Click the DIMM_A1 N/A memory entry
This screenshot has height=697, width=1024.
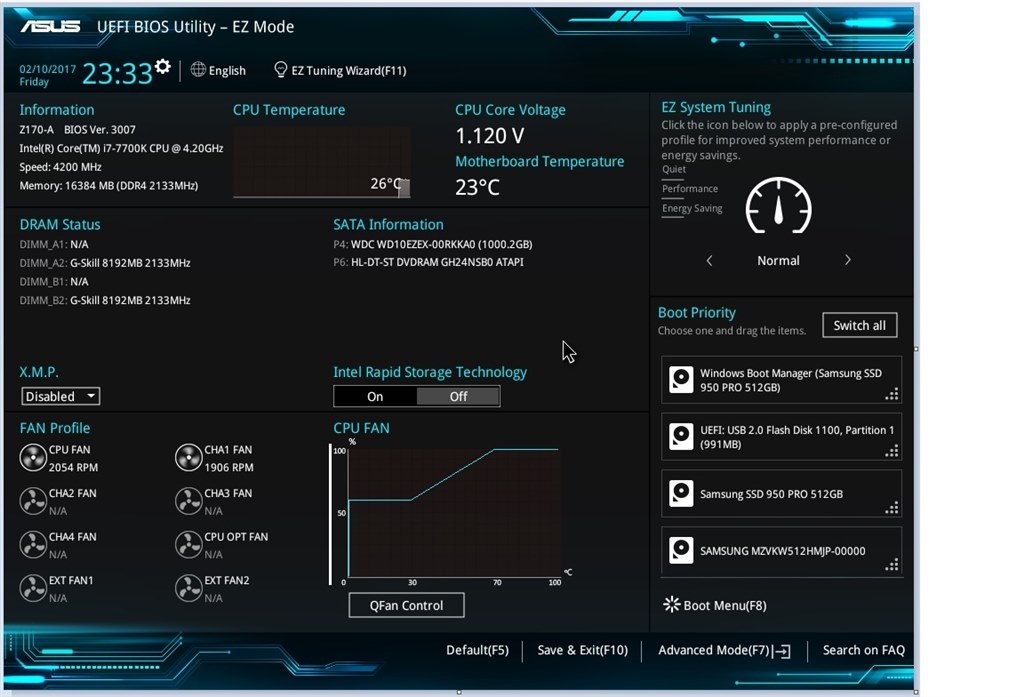coord(54,244)
